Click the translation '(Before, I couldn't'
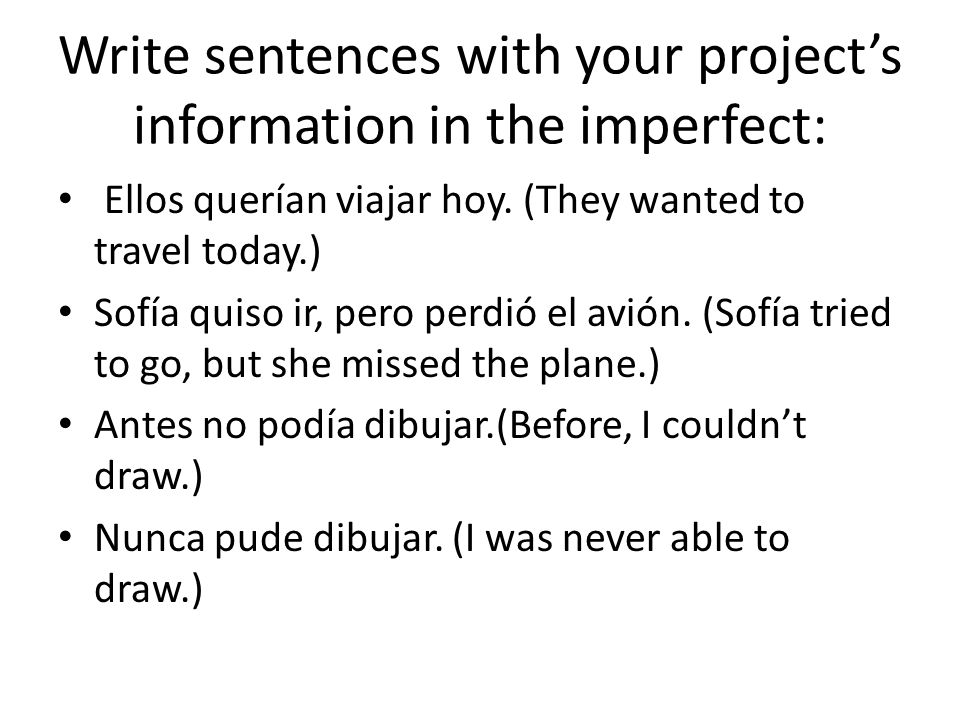 pos(651,426)
